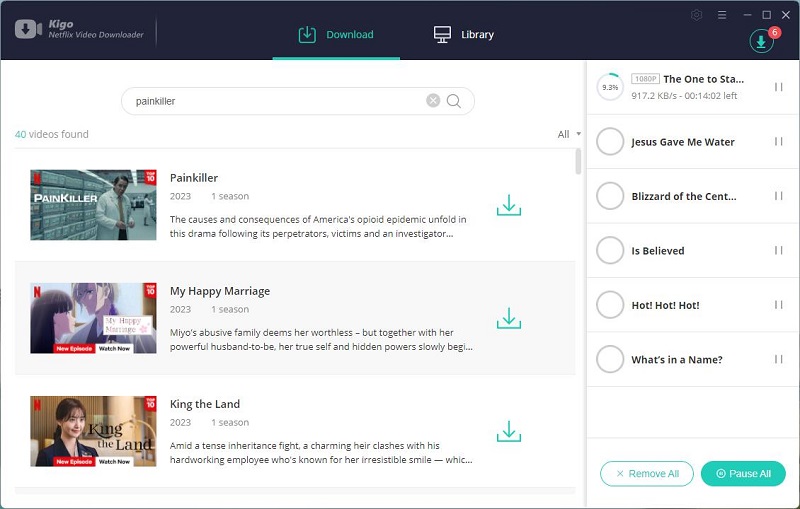The image size is (800, 509).
Task: Click the results list scrollbar
Action: (578, 161)
